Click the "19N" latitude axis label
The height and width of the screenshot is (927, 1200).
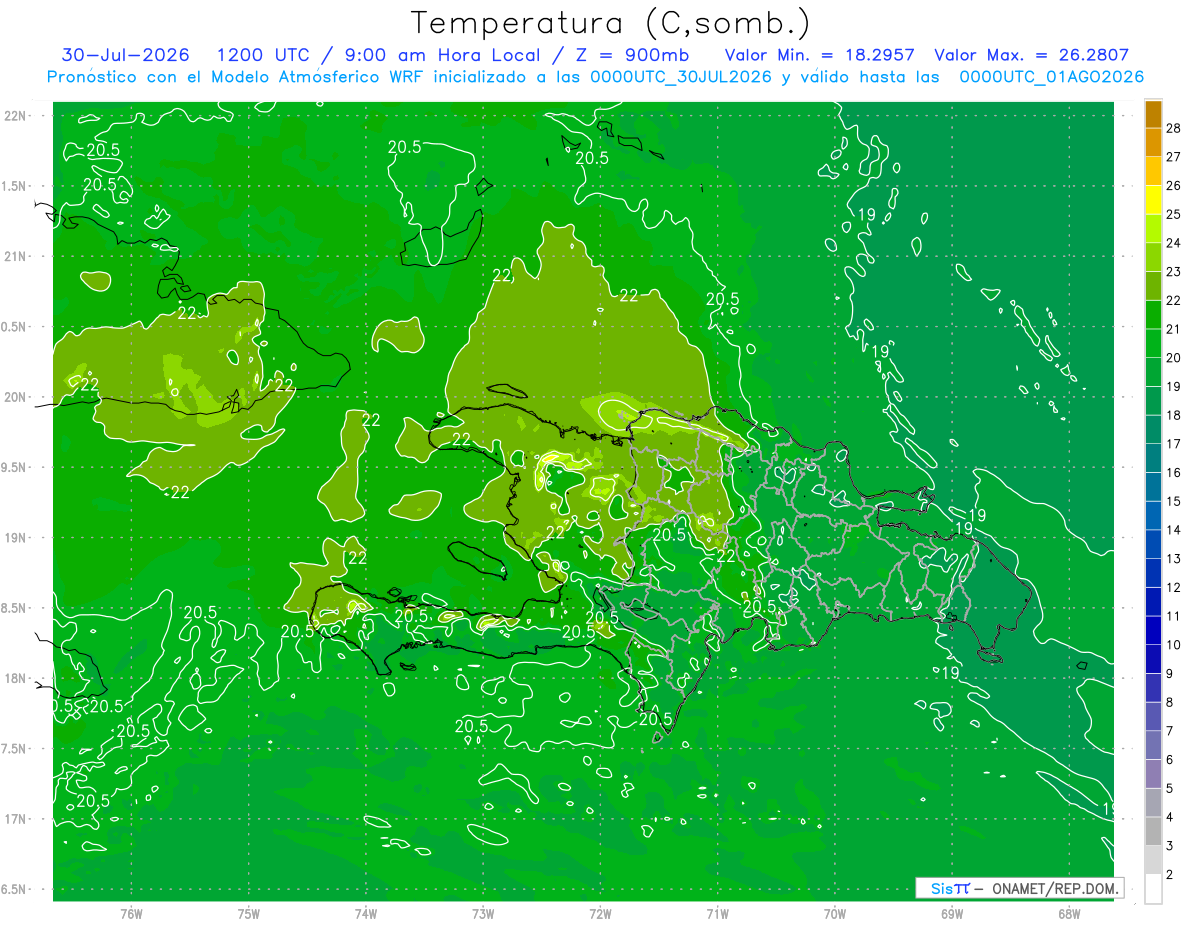click(14, 538)
